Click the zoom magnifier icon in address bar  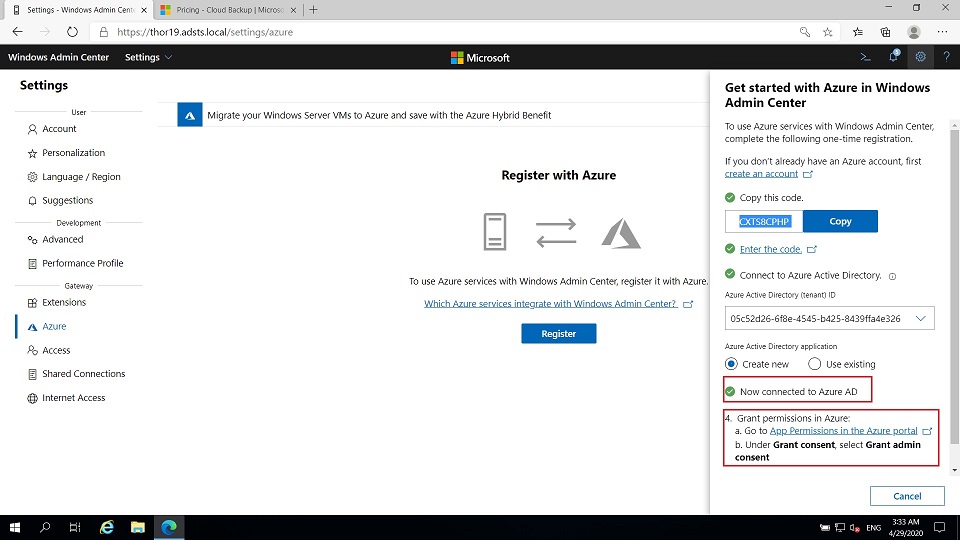click(x=804, y=32)
